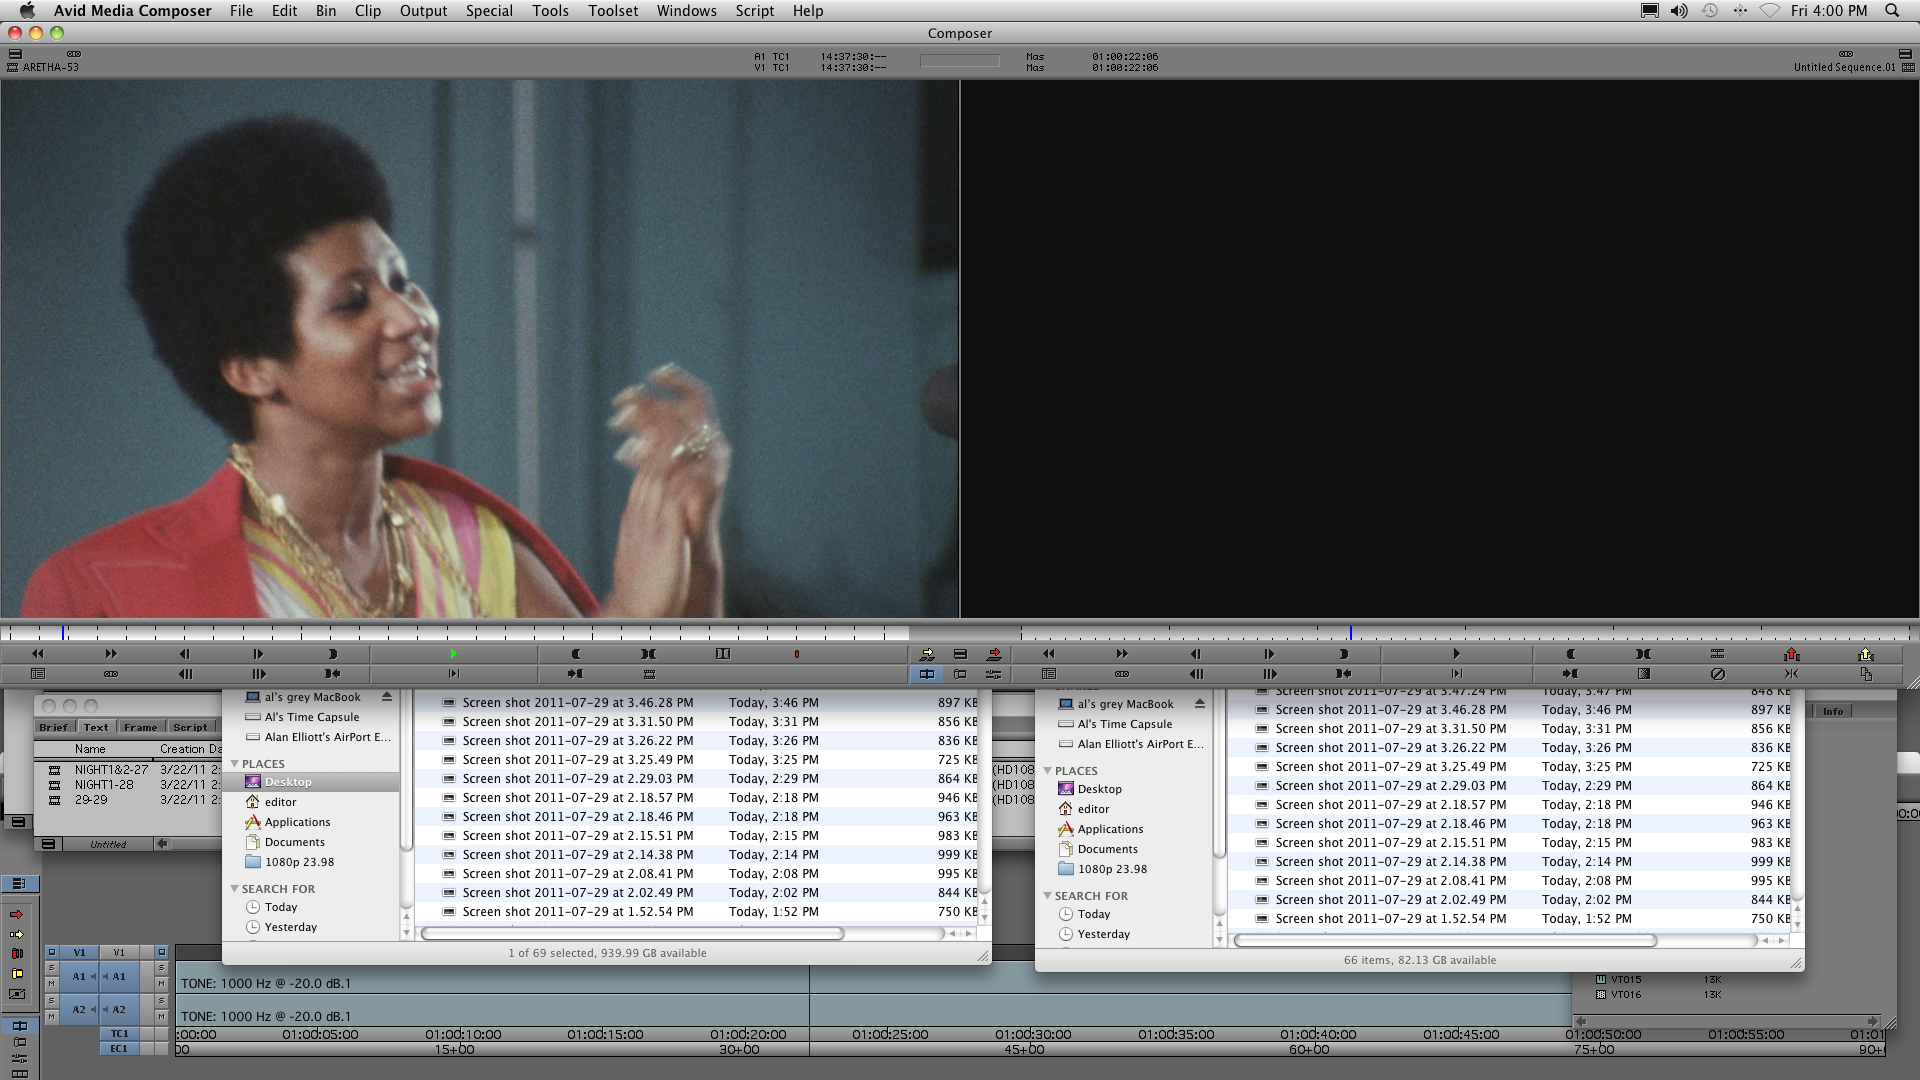Select yellow Extract/Splice-in segment mode arrow
The image size is (1920, 1080).
click(x=16, y=934)
